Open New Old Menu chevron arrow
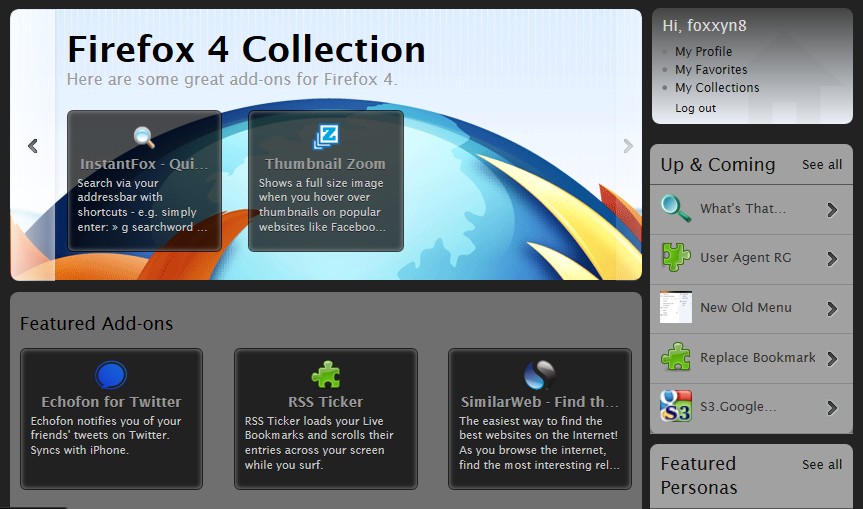Image resolution: width=863 pixels, height=509 pixels. [x=832, y=309]
